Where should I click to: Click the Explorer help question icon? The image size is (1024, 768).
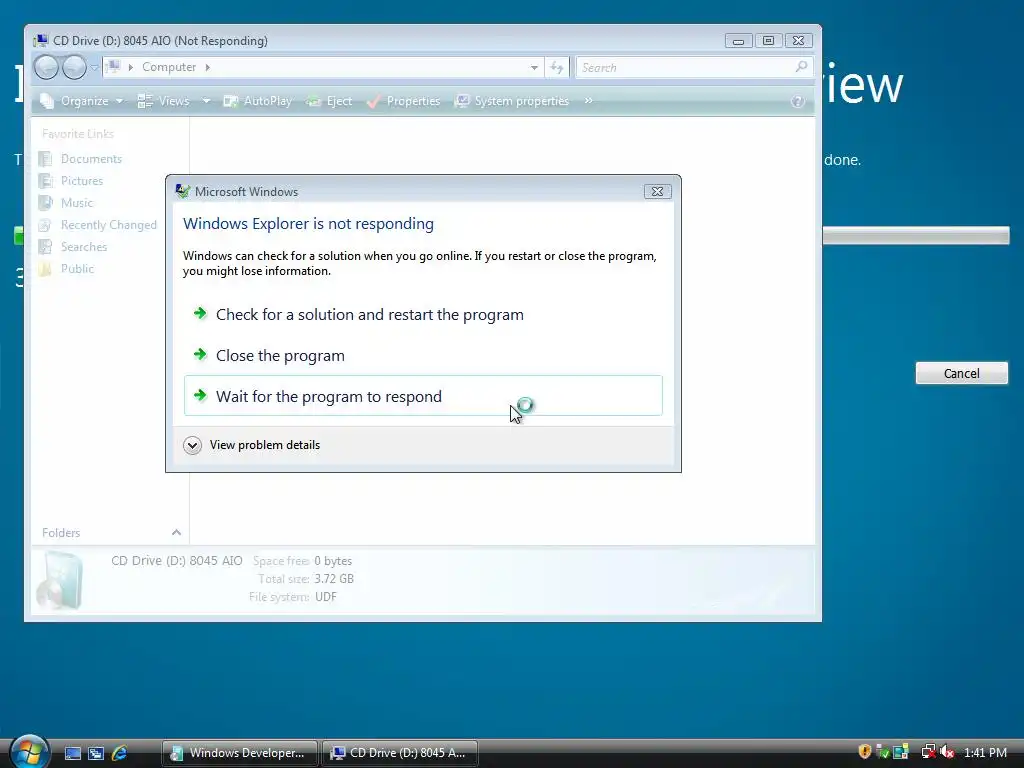tap(797, 101)
